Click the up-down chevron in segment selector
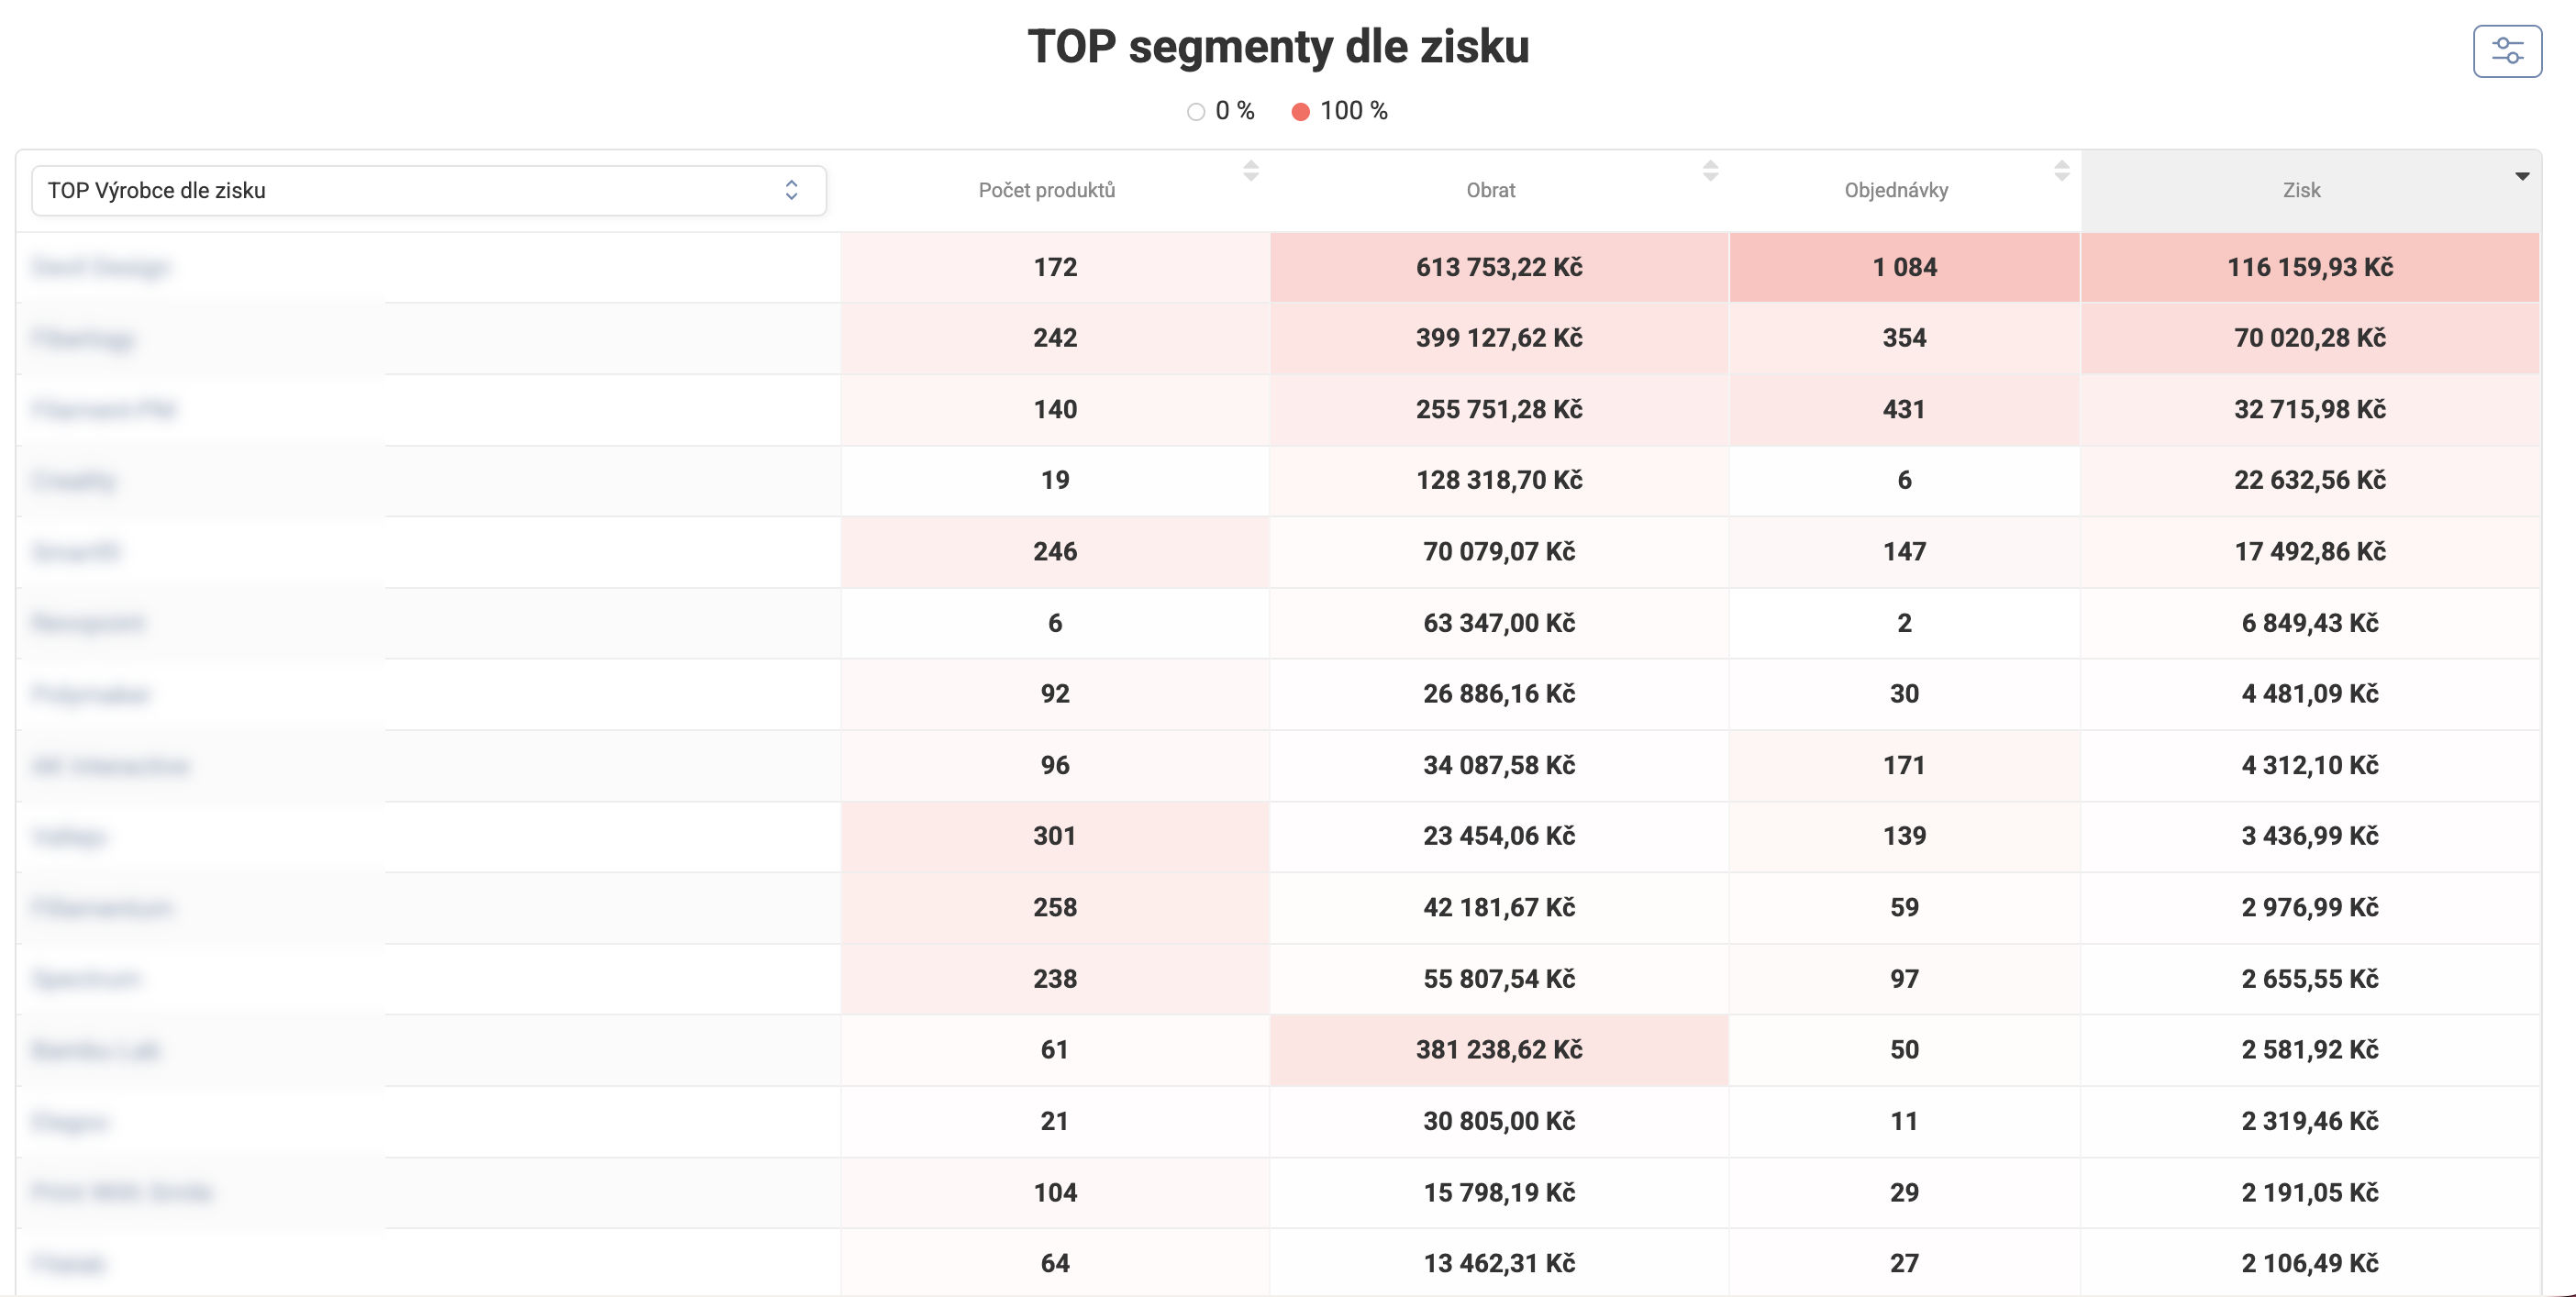 (791, 190)
